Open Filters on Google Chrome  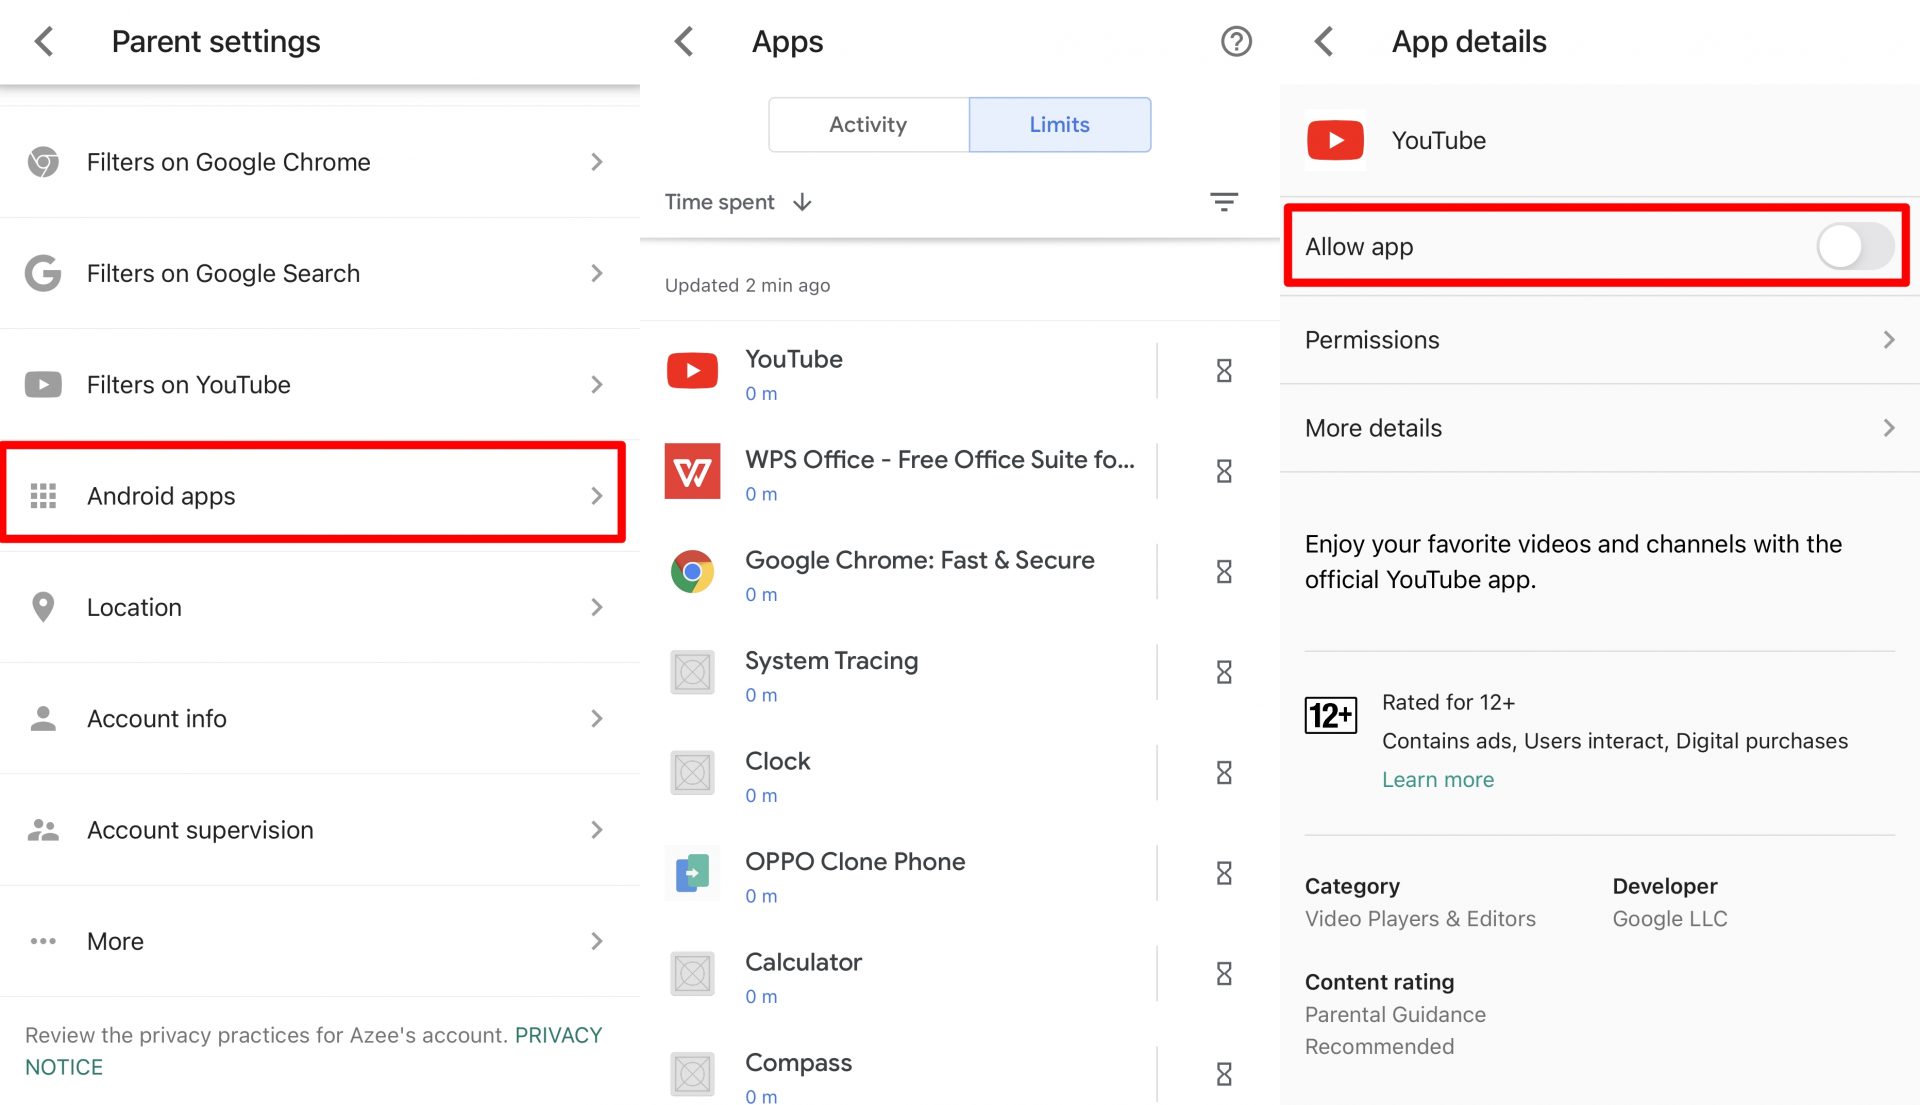click(318, 162)
